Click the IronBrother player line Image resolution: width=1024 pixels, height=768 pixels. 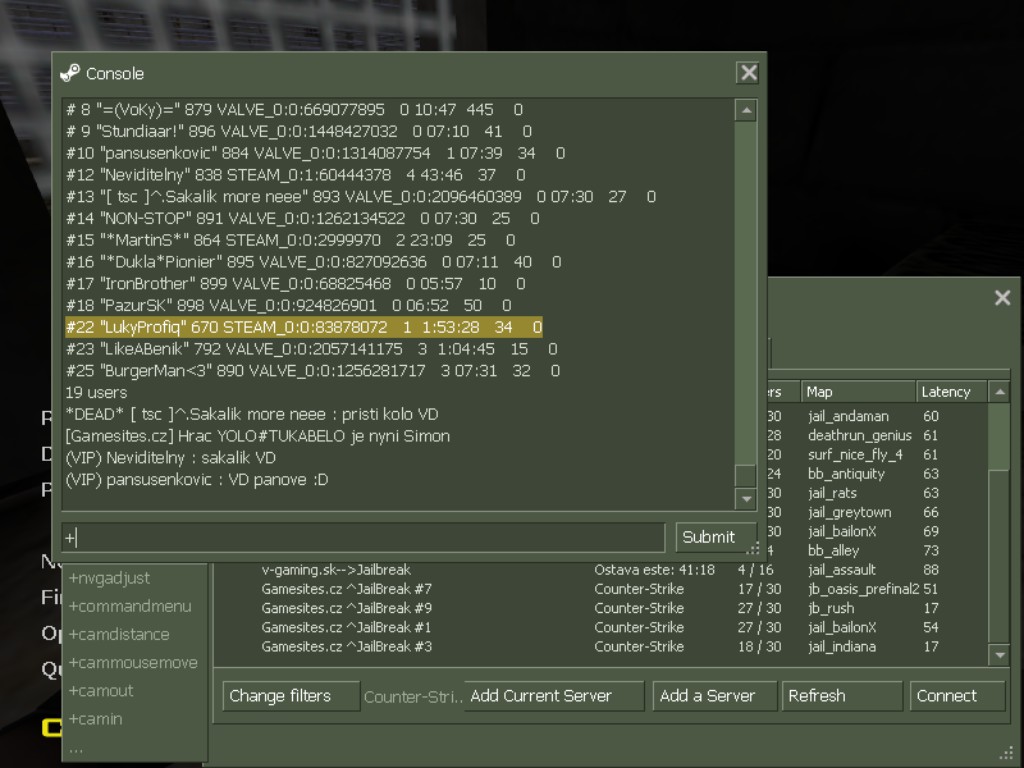(295, 283)
